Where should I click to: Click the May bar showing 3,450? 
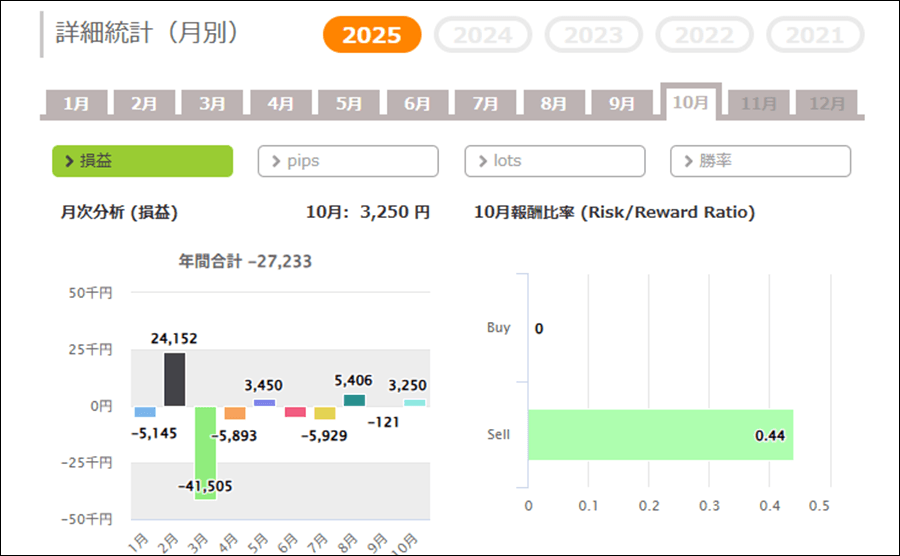pyautogui.click(x=264, y=403)
